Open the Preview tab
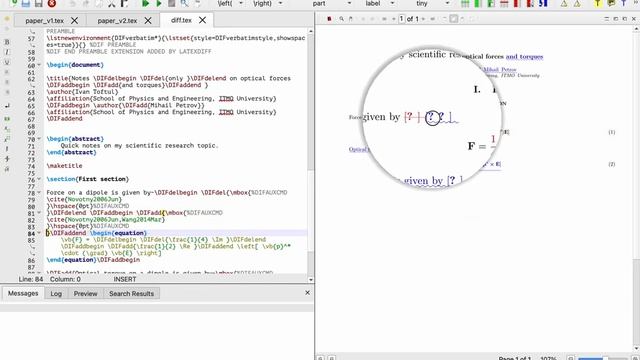Screen dimensions: 640x360 coord(85,293)
